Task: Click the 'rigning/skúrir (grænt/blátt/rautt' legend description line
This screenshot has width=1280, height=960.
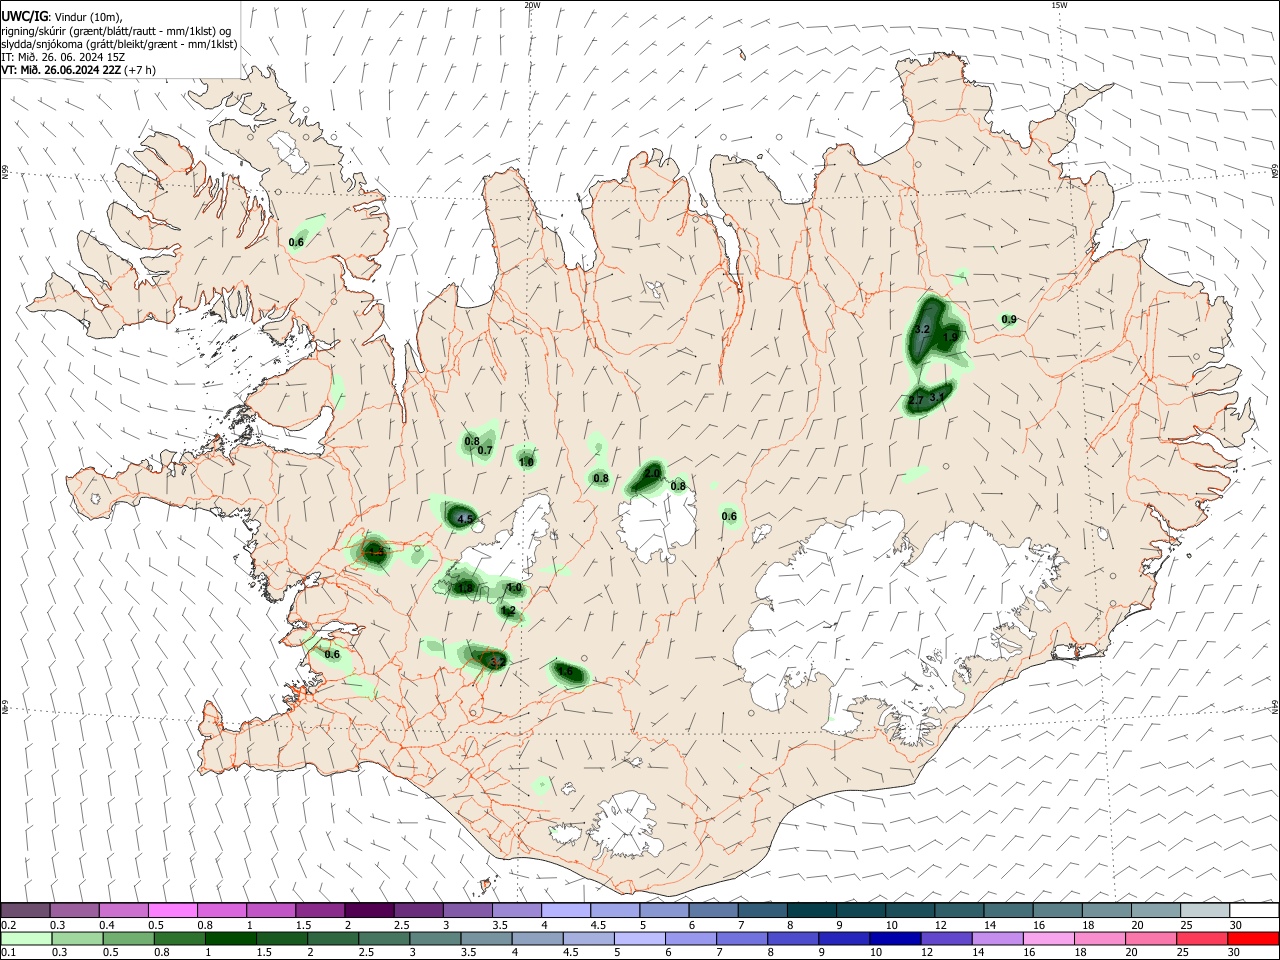Action: tap(116, 30)
